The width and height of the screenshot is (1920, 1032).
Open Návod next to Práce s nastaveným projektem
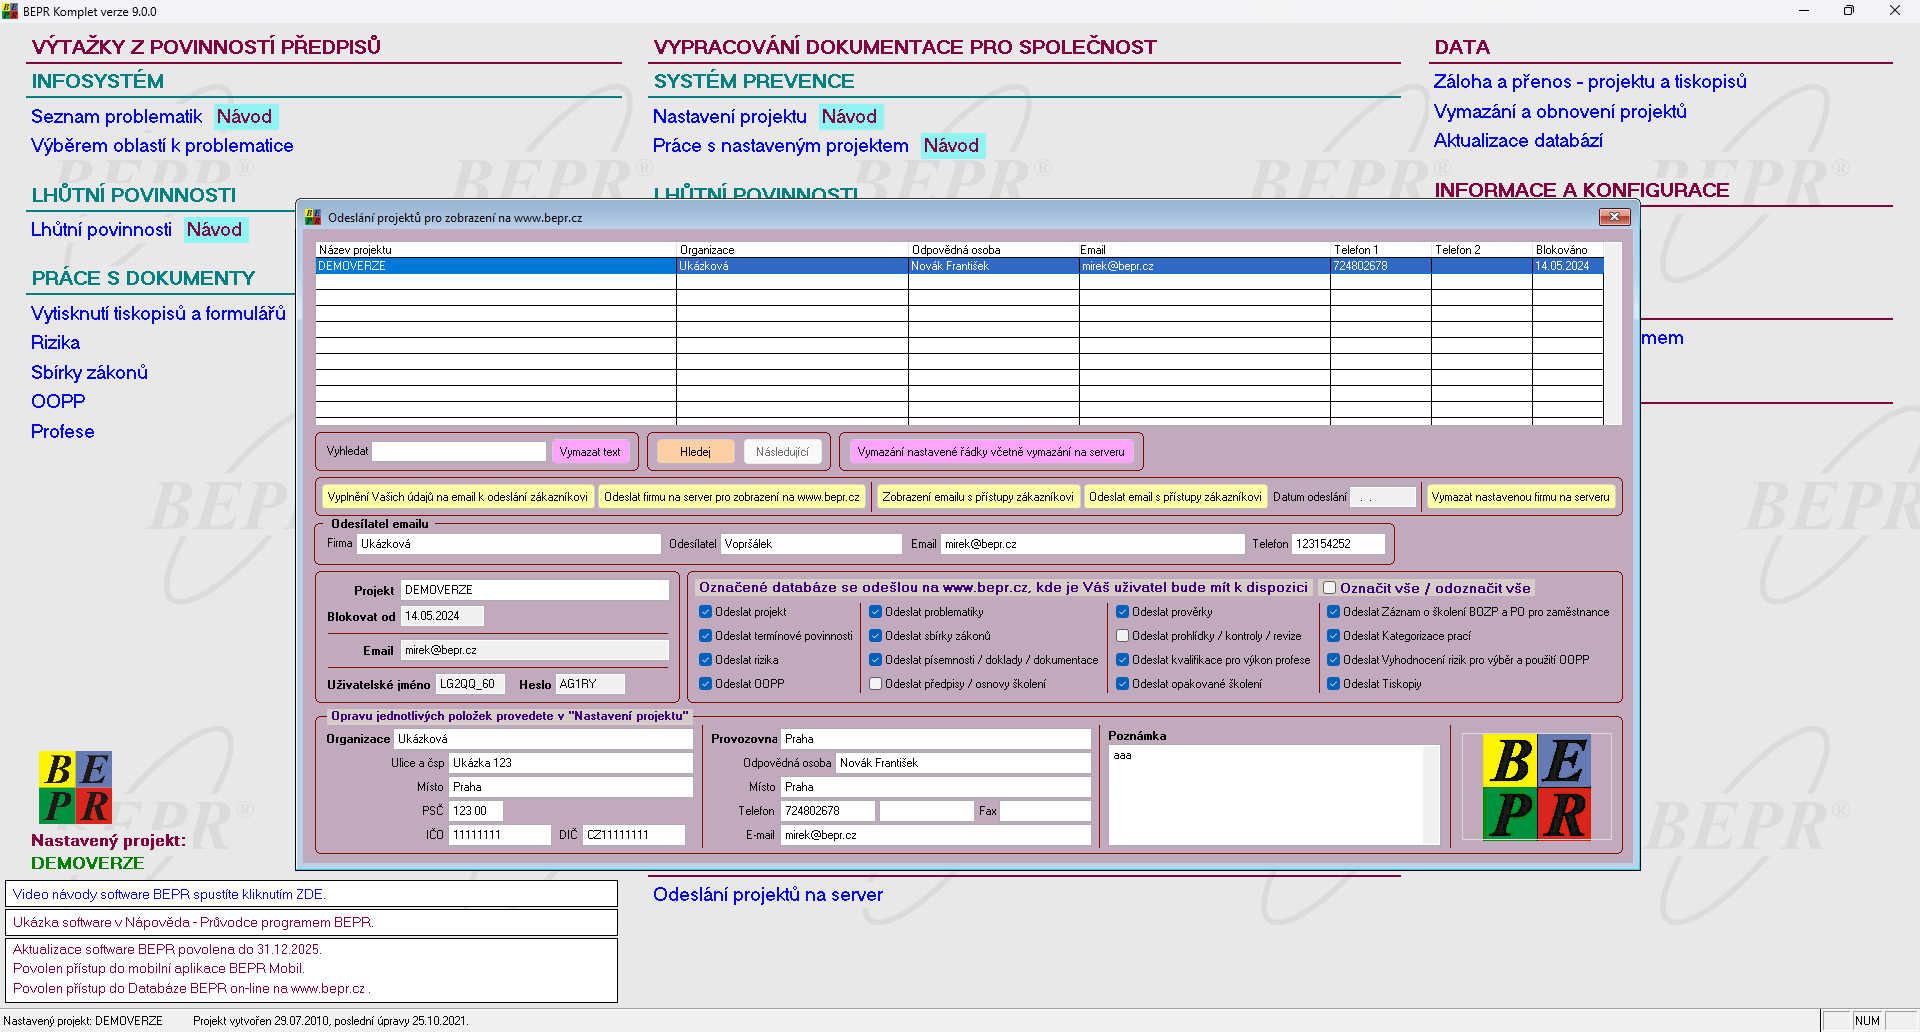[x=952, y=146]
